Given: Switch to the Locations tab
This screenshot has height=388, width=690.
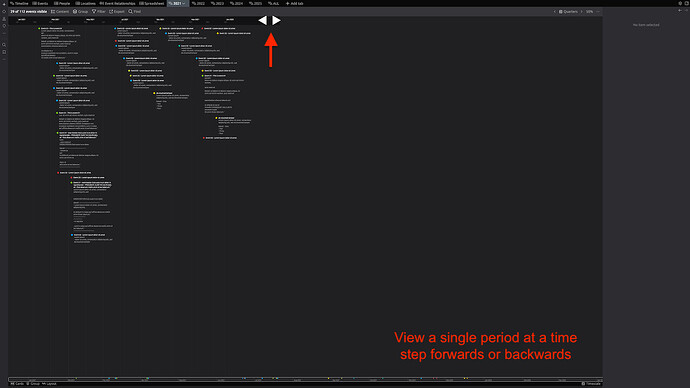Looking at the screenshot, I should click(x=85, y=3).
